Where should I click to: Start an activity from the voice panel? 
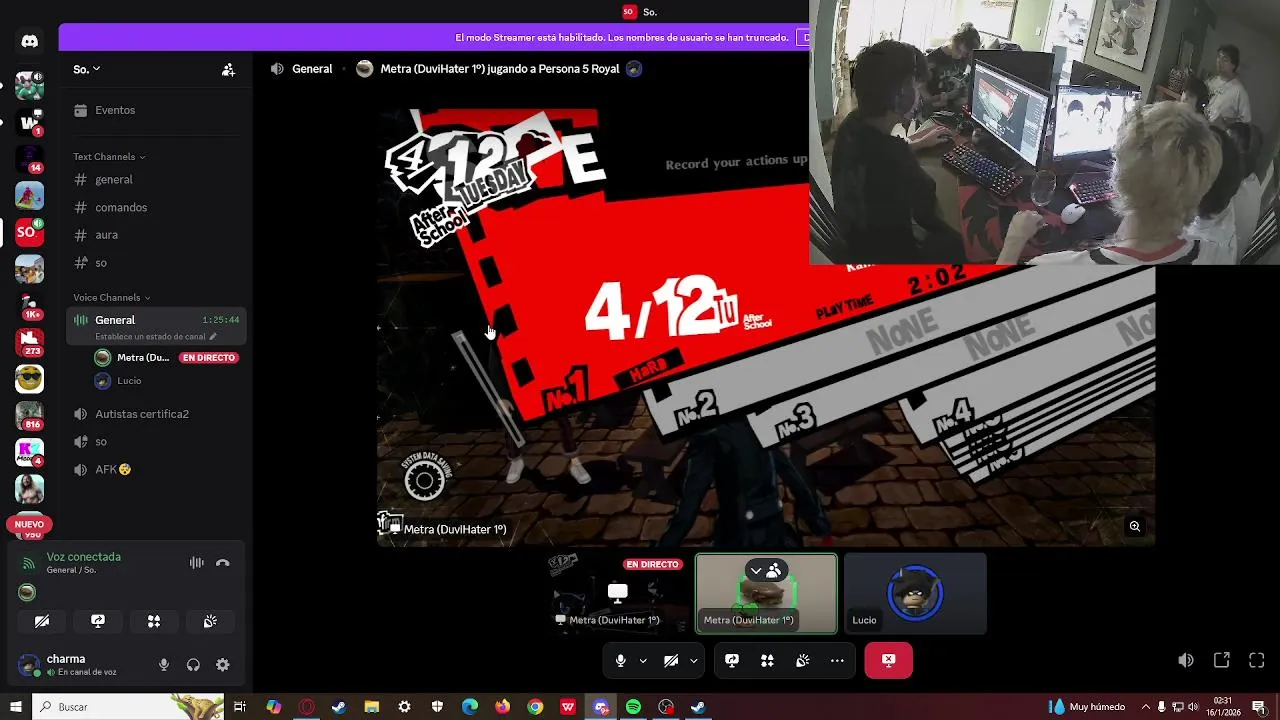point(154,621)
